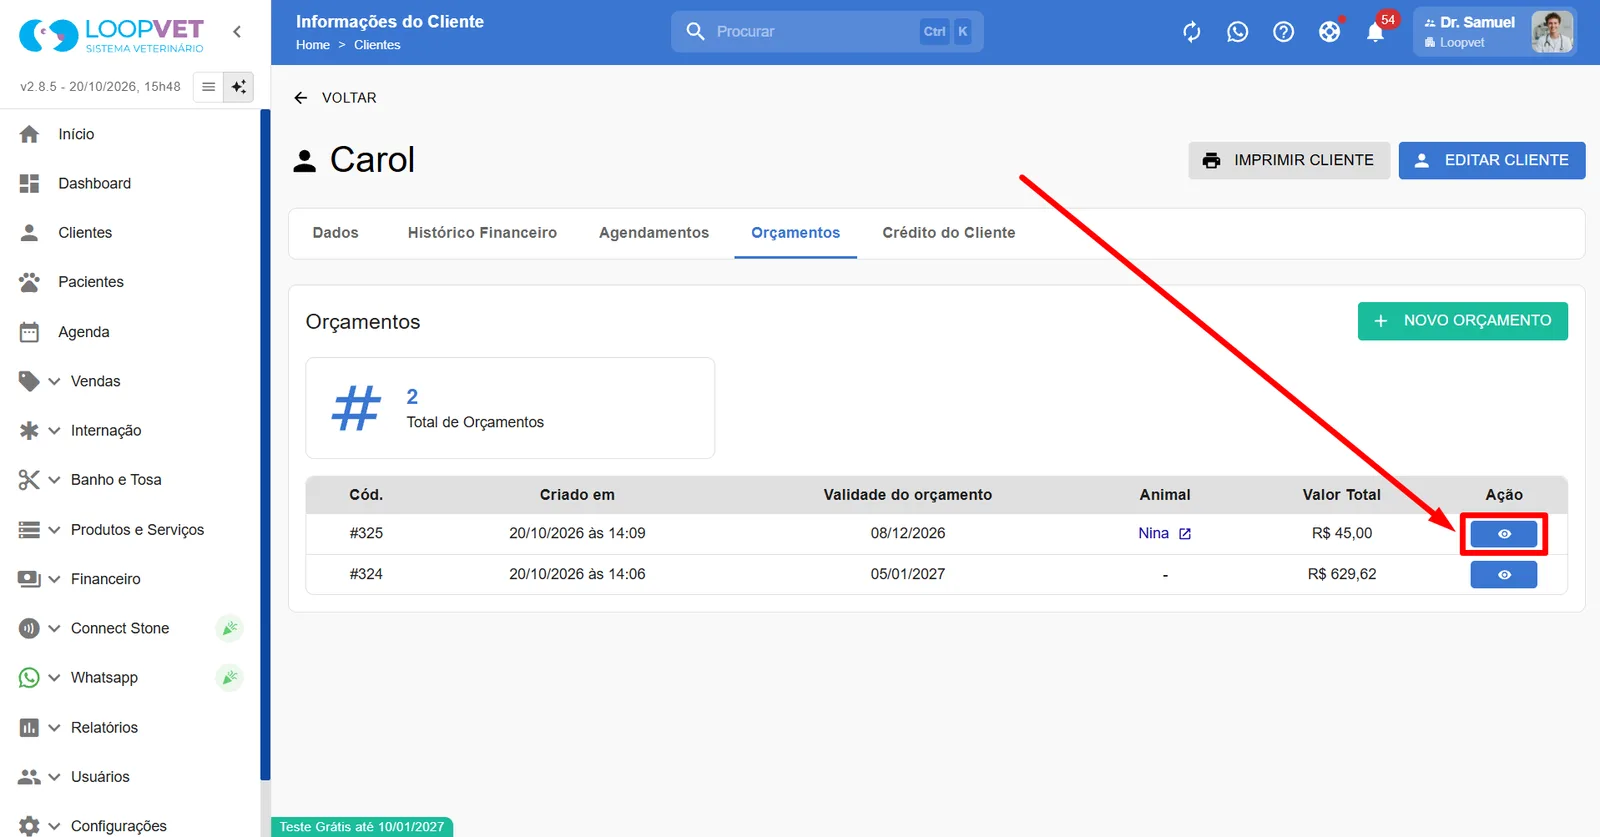Click the sparkle AI icon under the logo
This screenshot has width=1600, height=837.
pos(239,87)
